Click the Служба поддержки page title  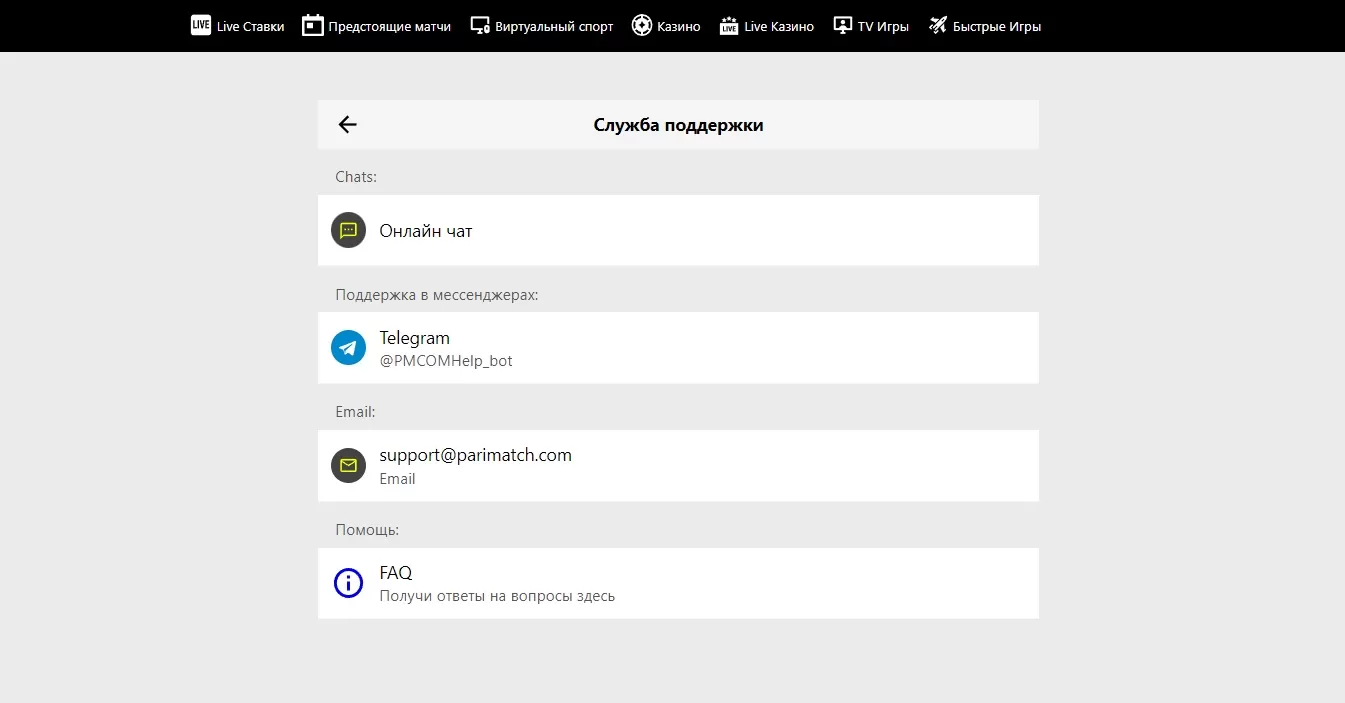click(x=678, y=125)
